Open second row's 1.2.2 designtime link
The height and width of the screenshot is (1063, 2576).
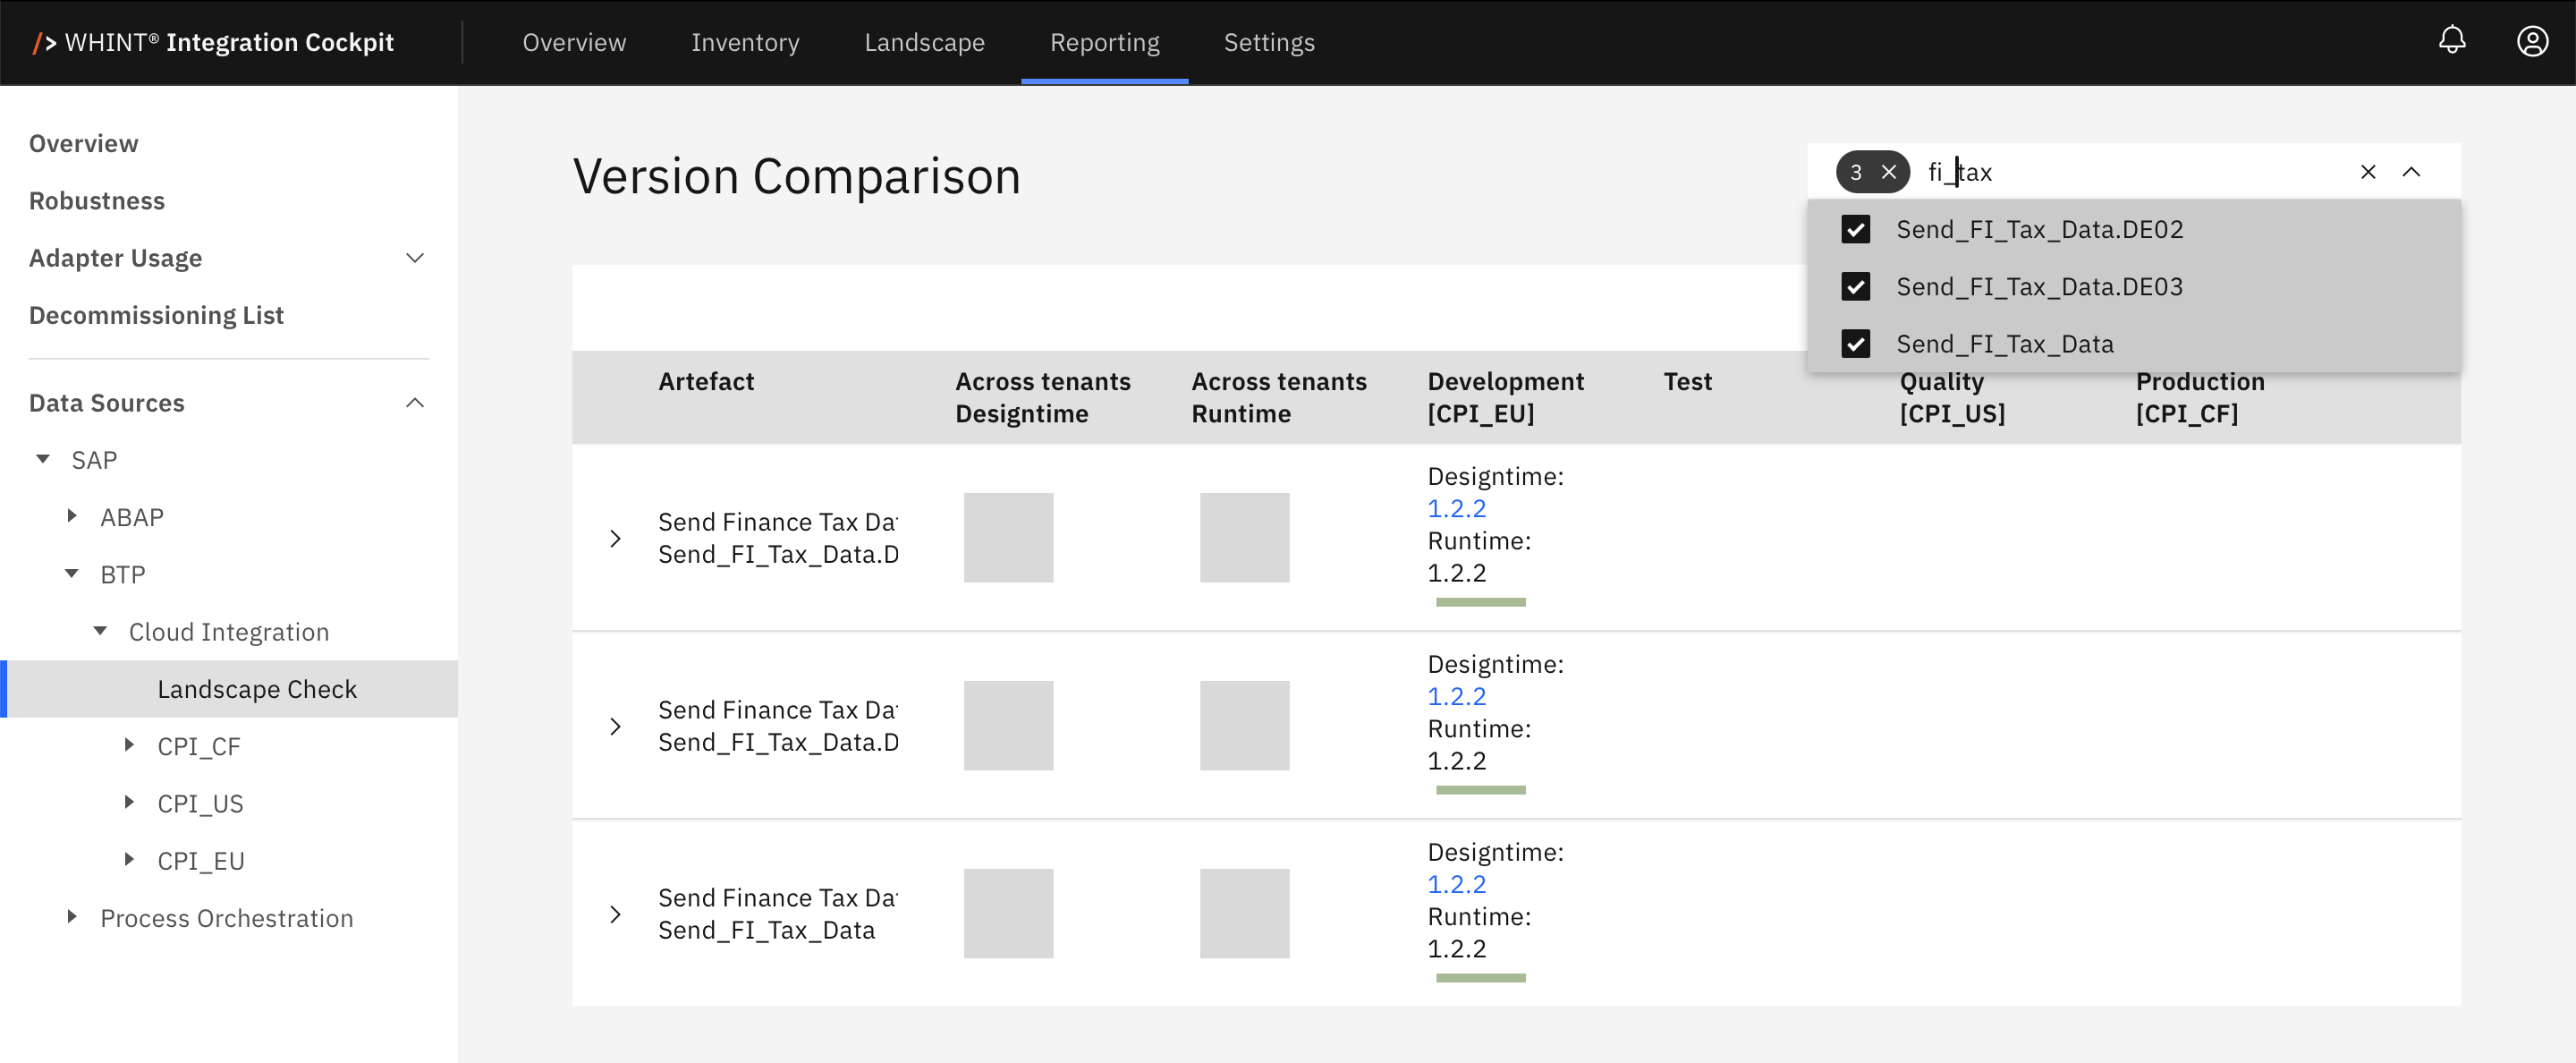tap(1456, 696)
